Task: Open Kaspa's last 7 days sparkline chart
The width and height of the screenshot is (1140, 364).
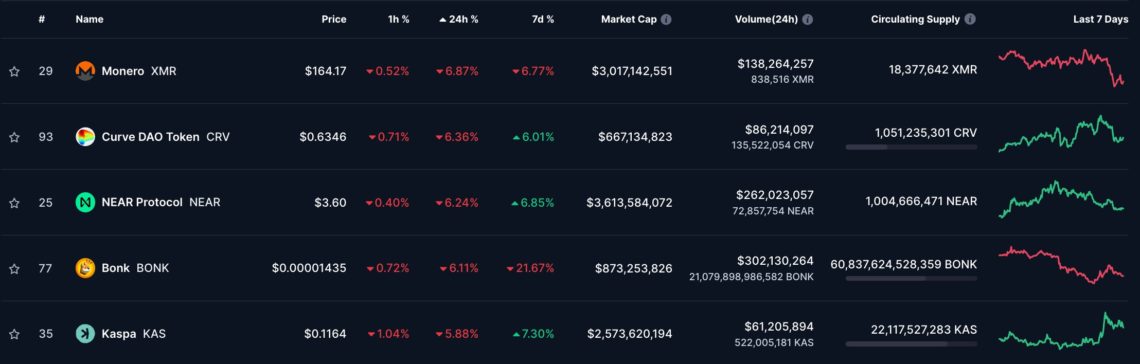Action: [1061, 331]
